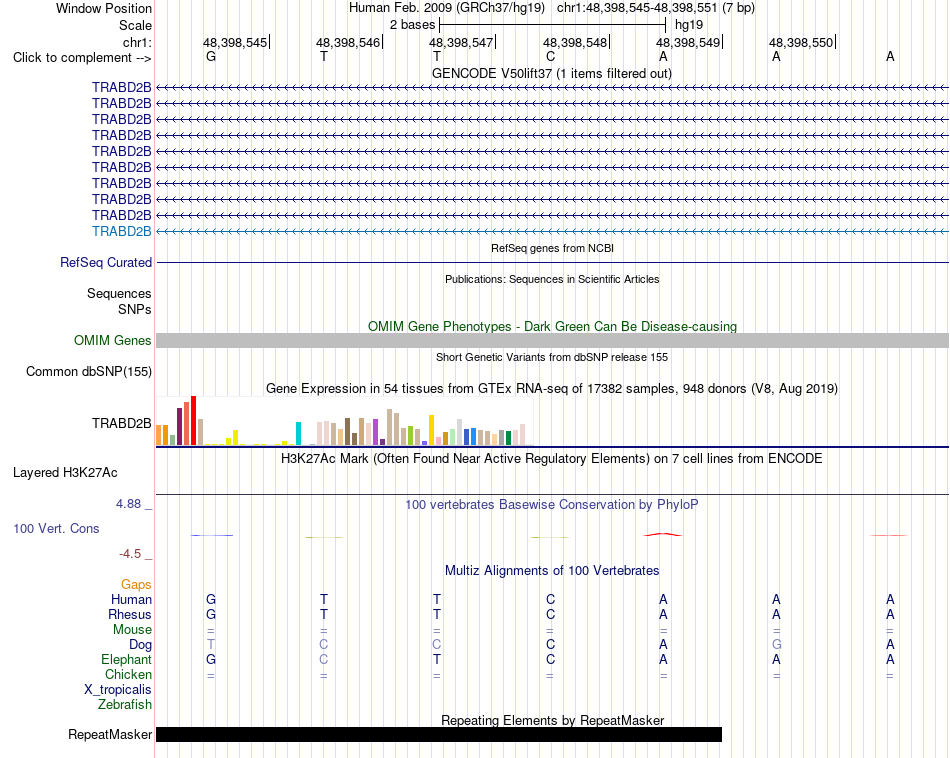Click the 'Layered H3K27Ac' track label
This screenshot has width=950, height=758.
click(x=65, y=473)
